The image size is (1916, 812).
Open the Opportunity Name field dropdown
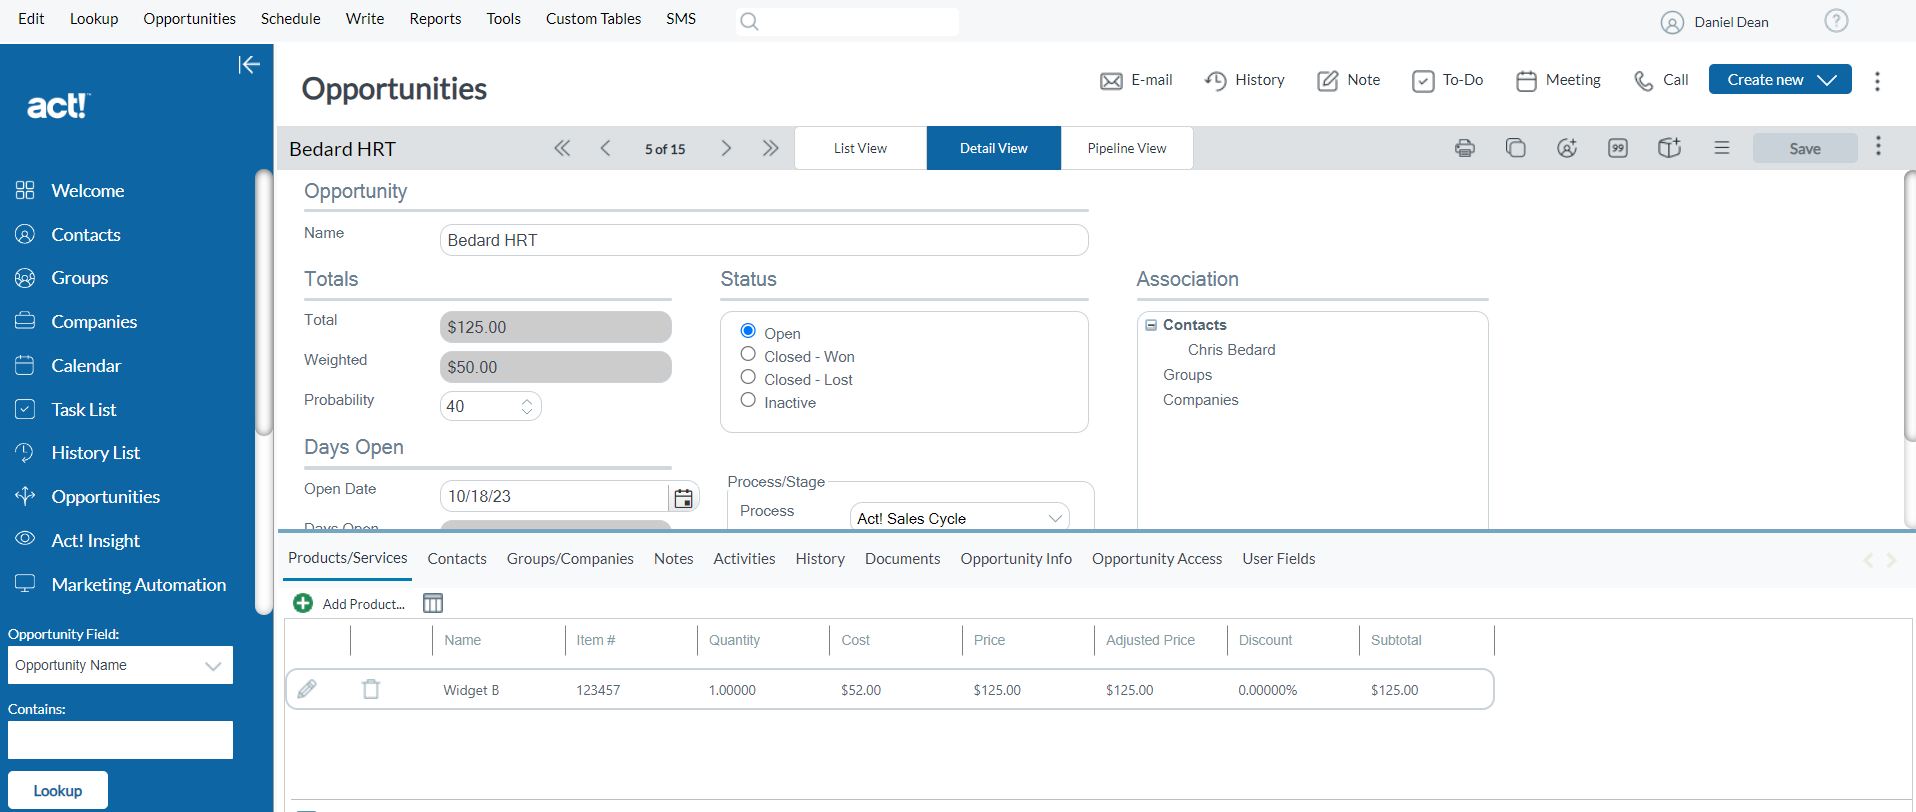[x=120, y=665]
